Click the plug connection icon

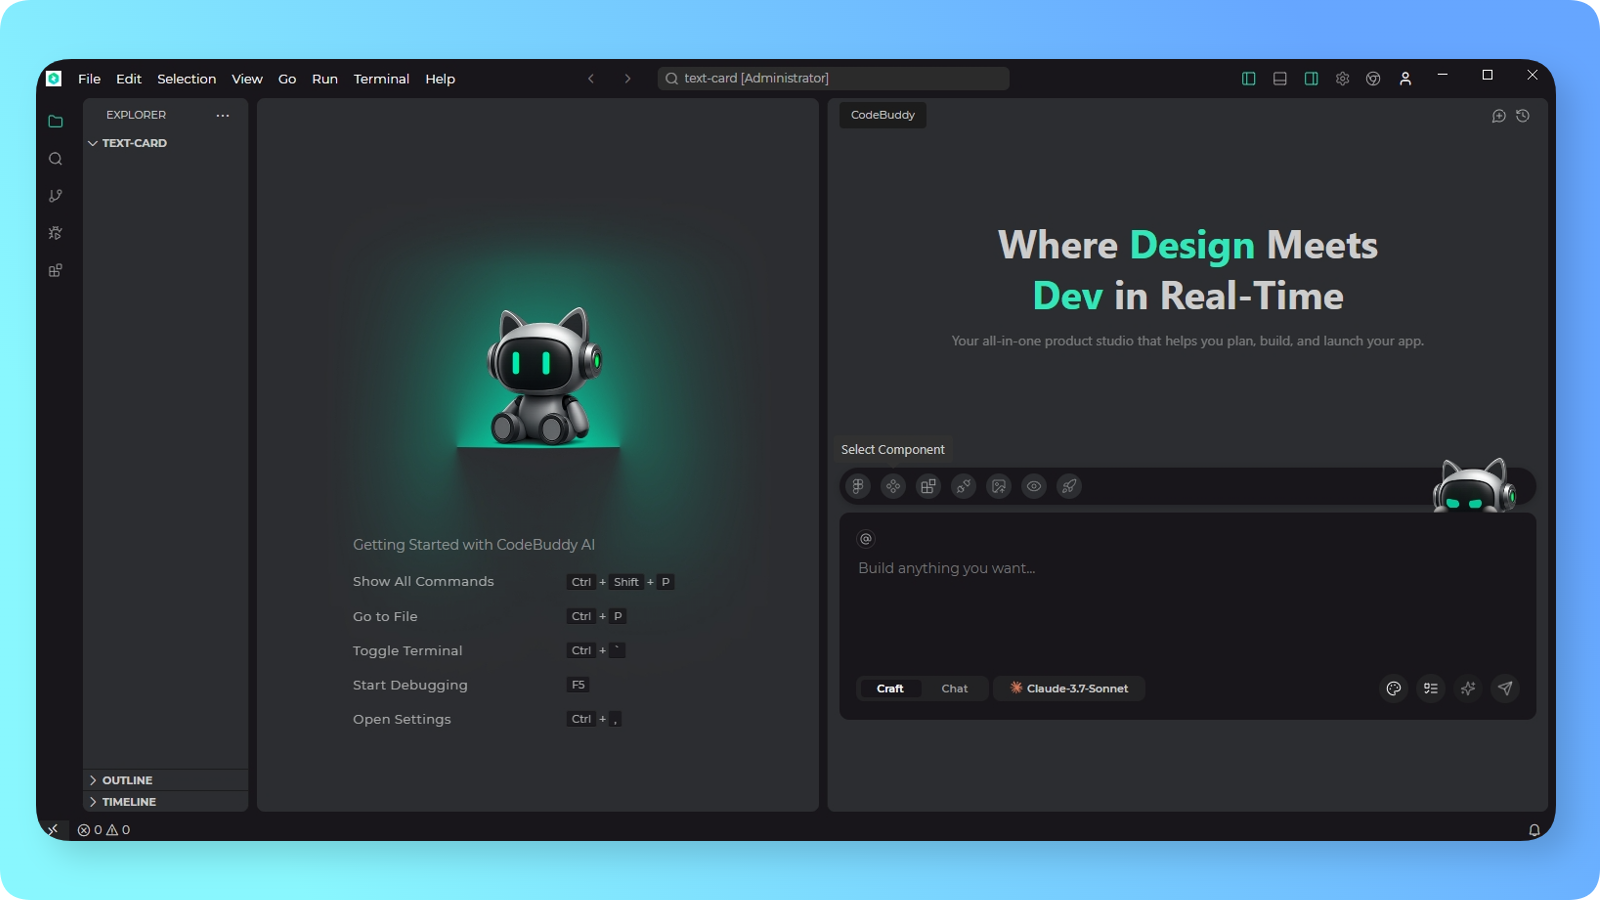coord(963,486)
